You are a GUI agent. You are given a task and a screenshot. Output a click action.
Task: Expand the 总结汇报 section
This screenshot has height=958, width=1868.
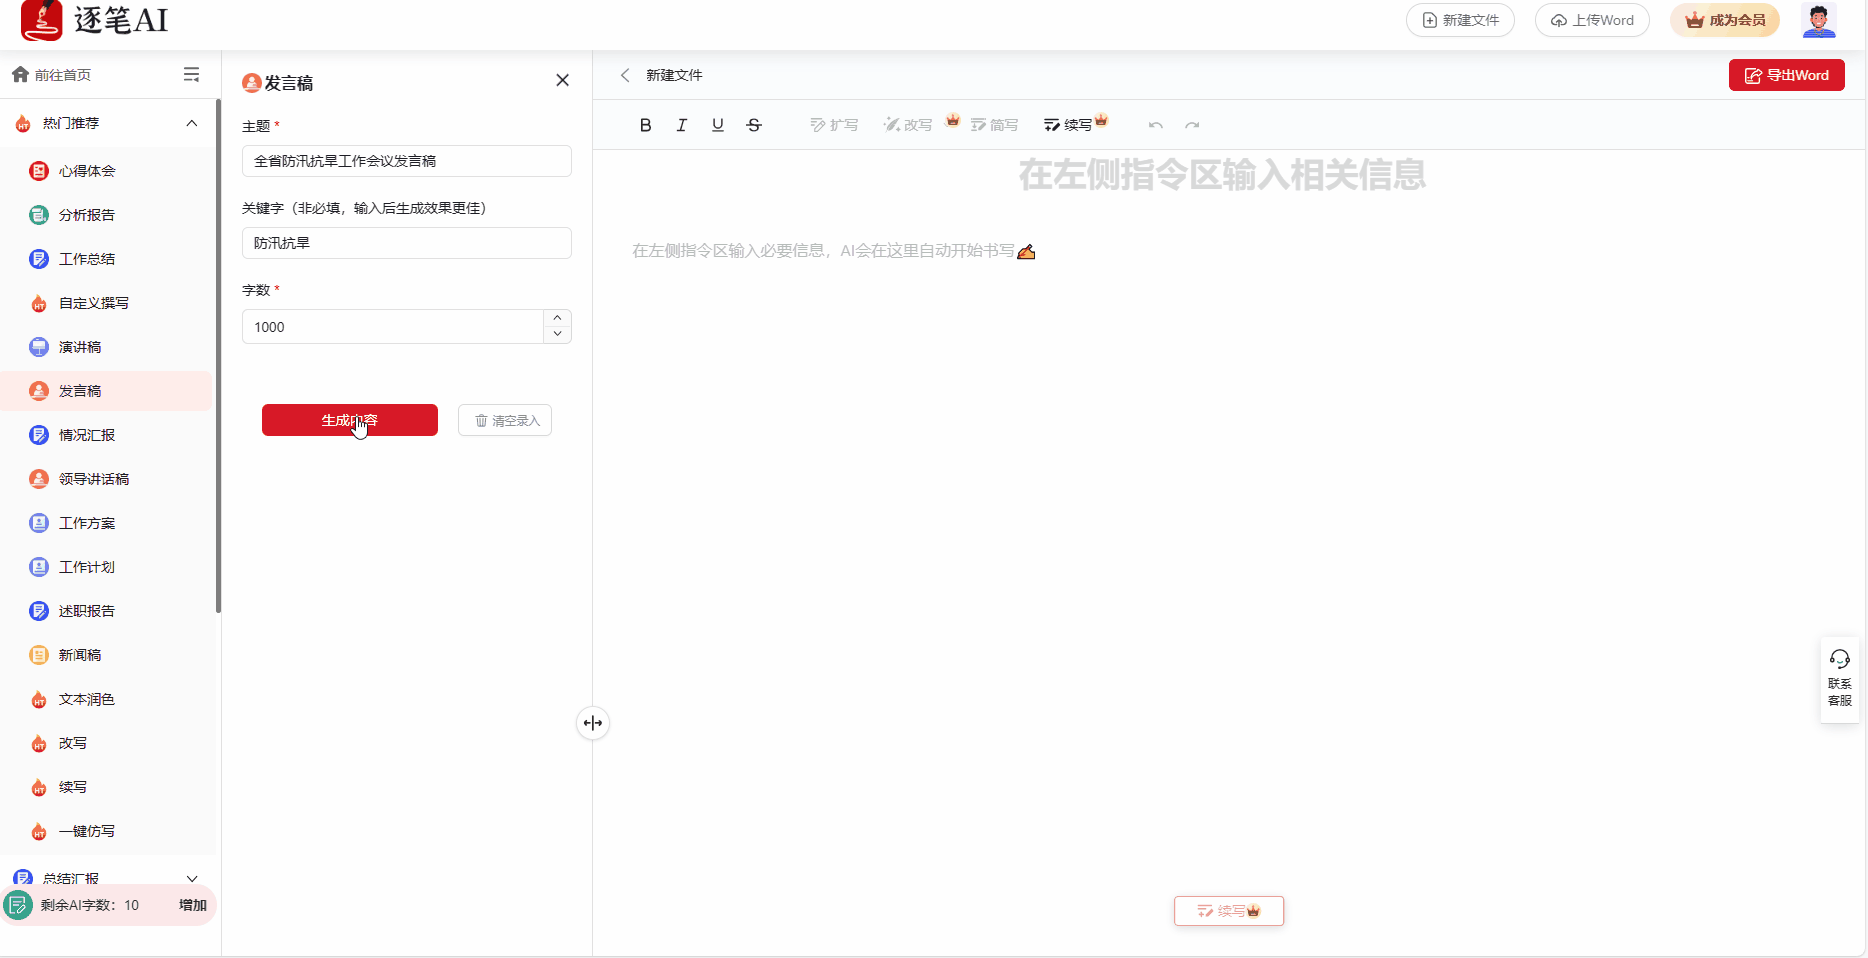coord(192,878)
